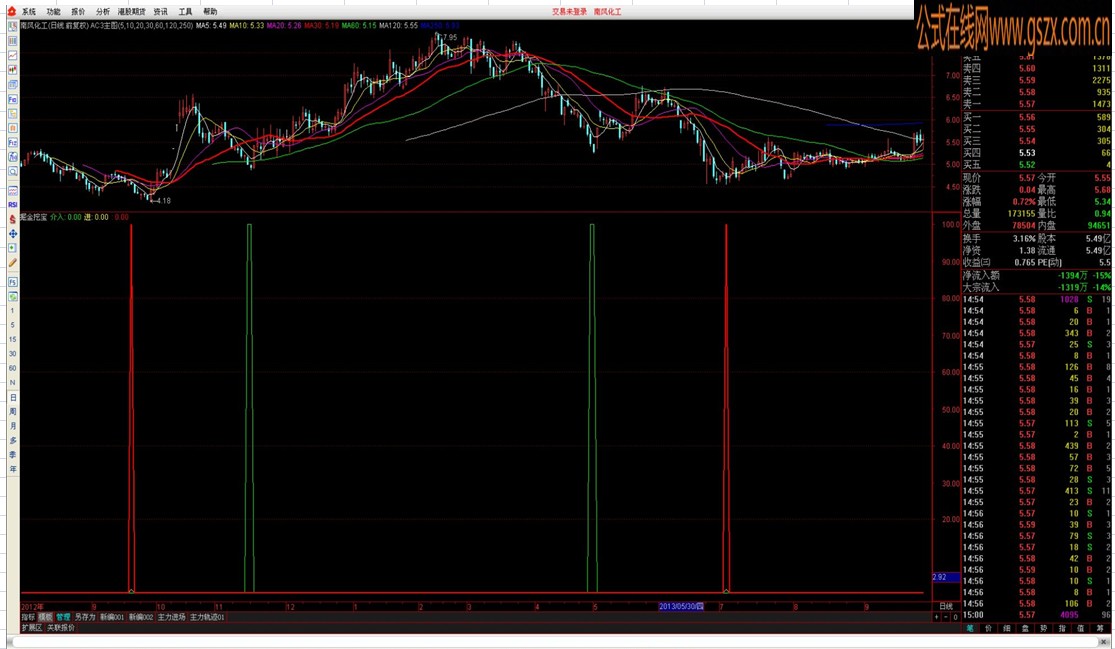Select the 主力轨迹01 template tab
Screen dimensions: 1115x649
[207, 617]
